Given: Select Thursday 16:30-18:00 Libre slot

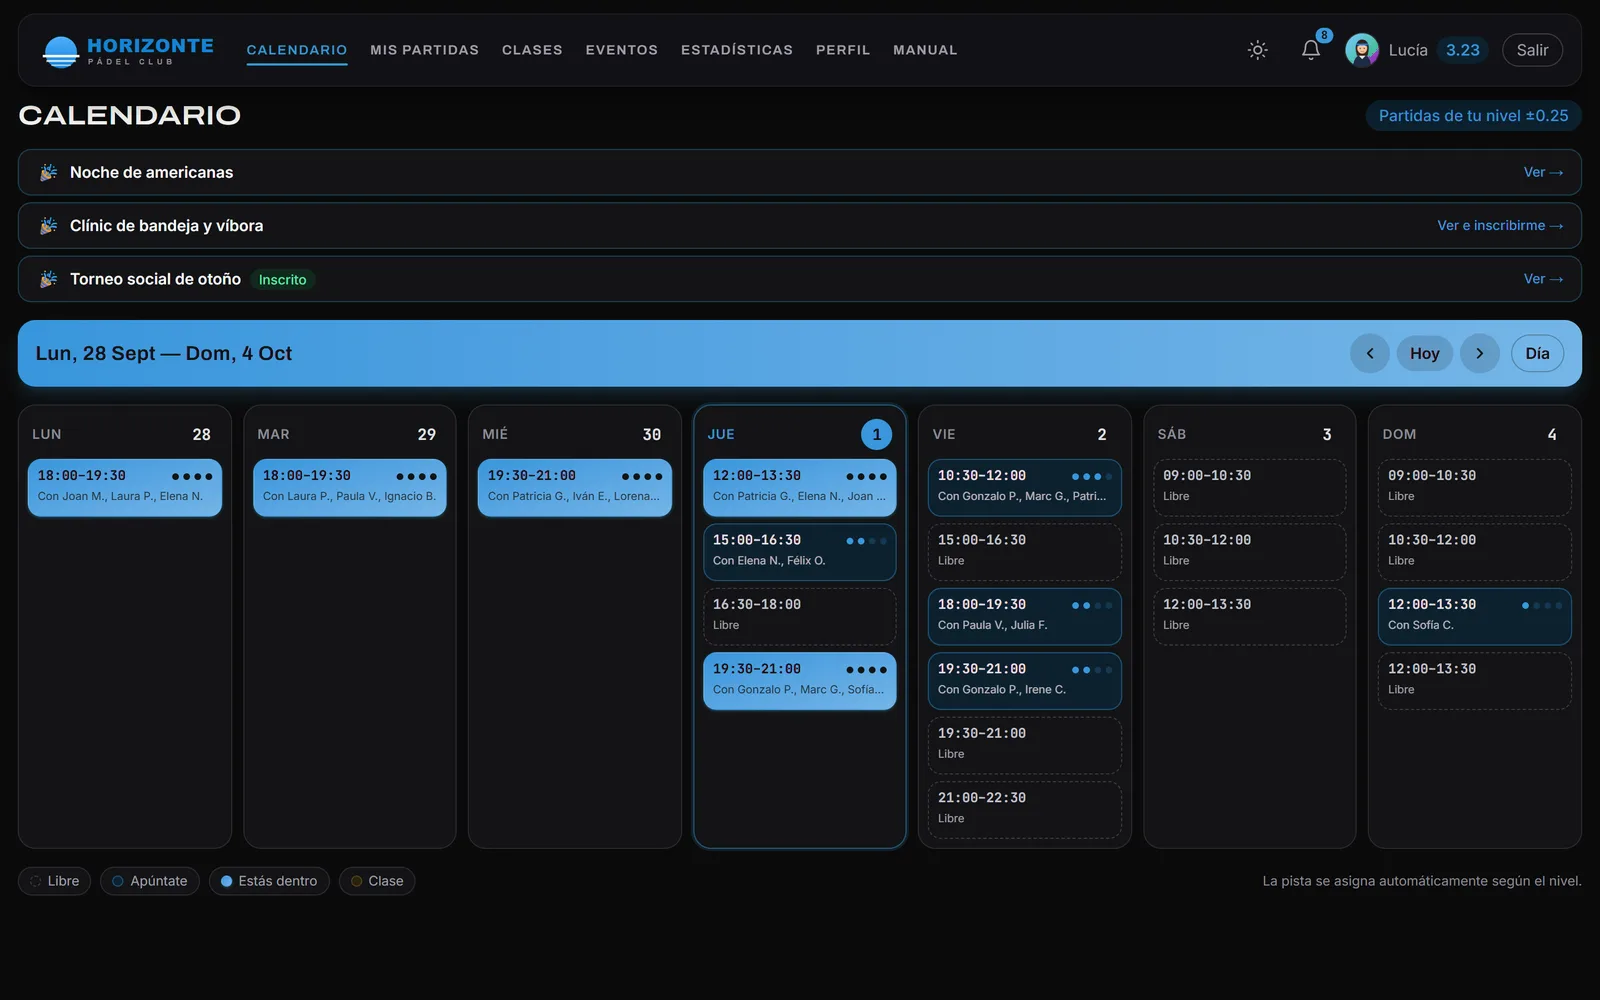Looking at the screenshot, I should coord(800,617).
